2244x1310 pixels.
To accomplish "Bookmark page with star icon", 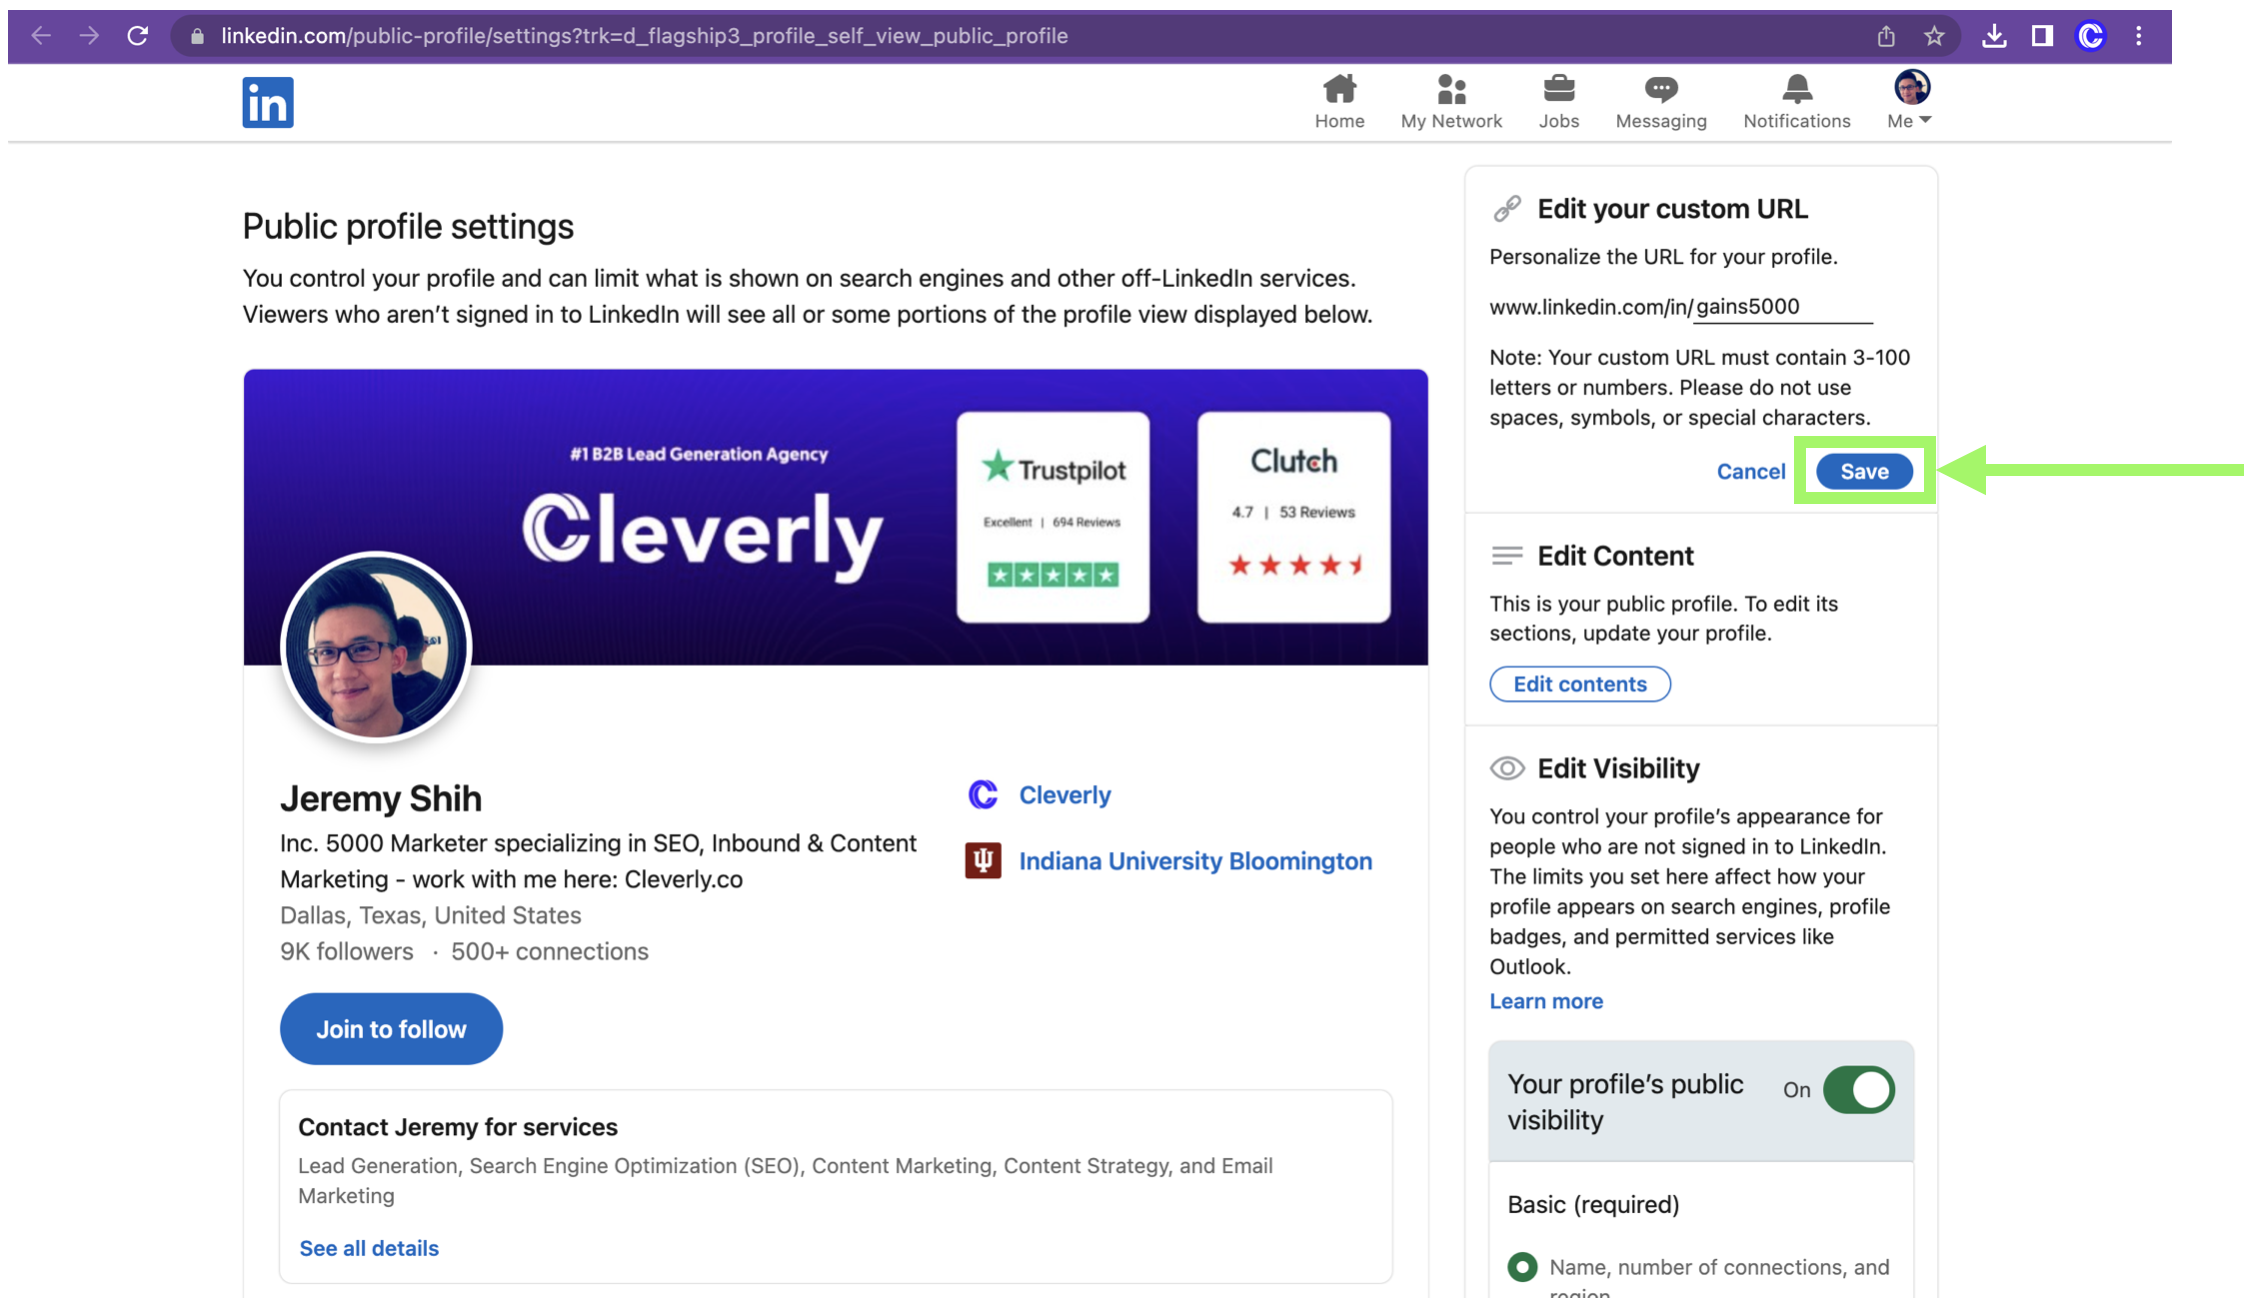I will coord(1933,36).
